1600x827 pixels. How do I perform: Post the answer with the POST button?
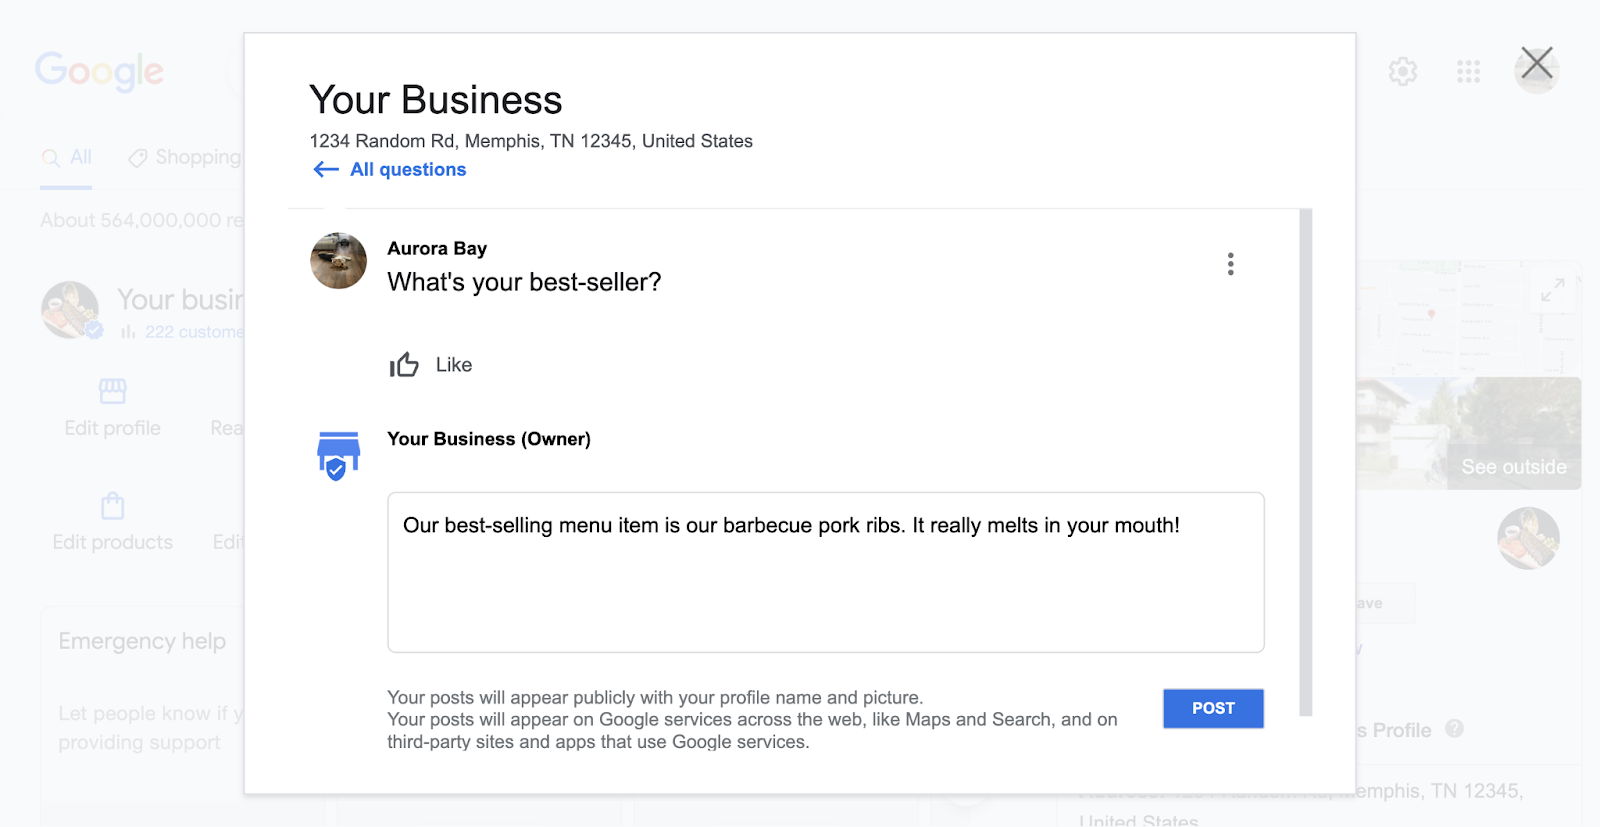click(1213, 708)
